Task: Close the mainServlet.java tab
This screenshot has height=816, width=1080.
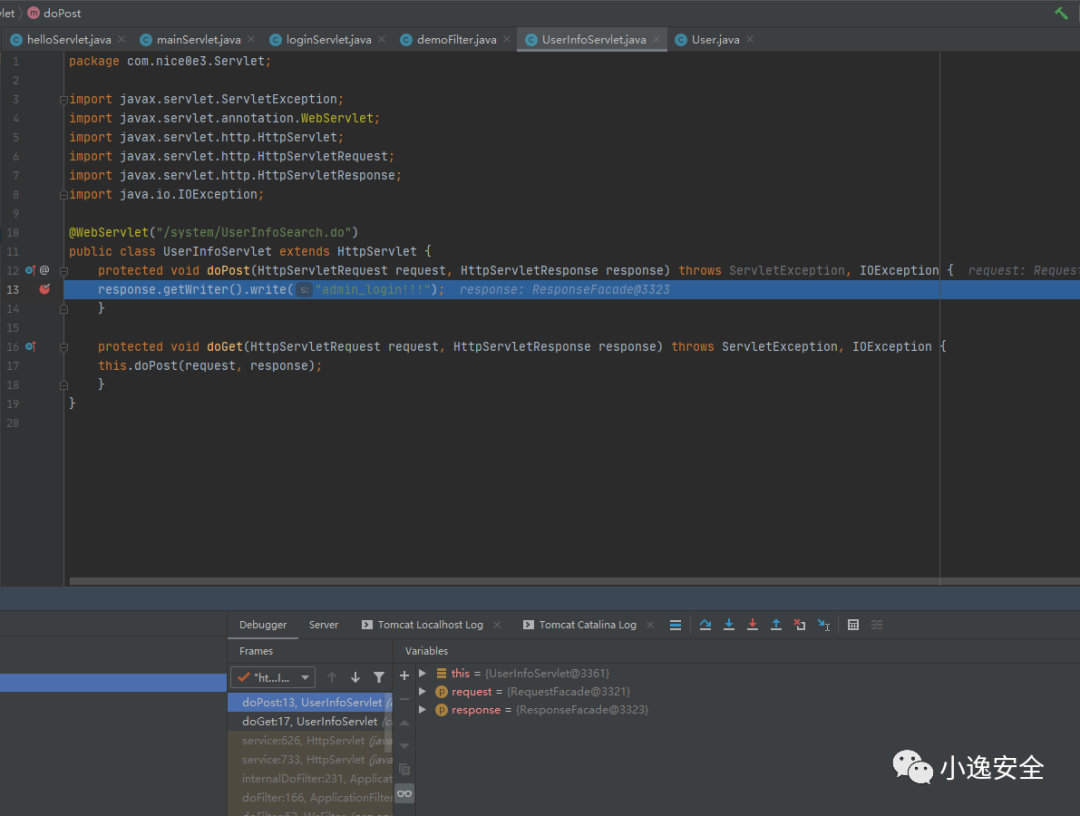Action: point(251,39)
